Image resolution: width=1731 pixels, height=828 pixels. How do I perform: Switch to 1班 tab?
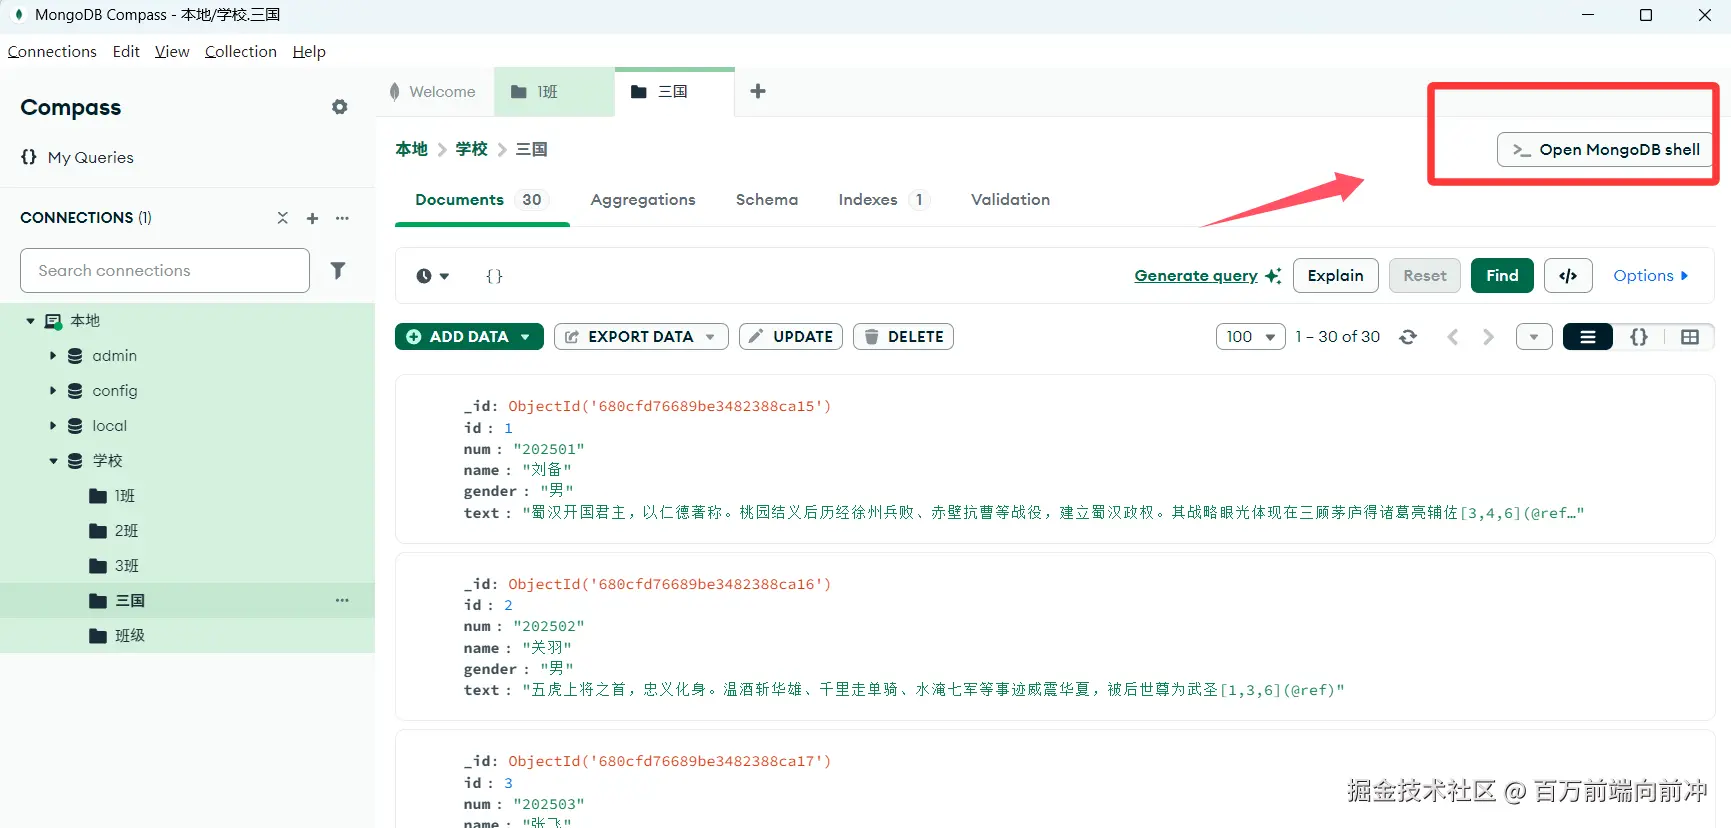554,92
